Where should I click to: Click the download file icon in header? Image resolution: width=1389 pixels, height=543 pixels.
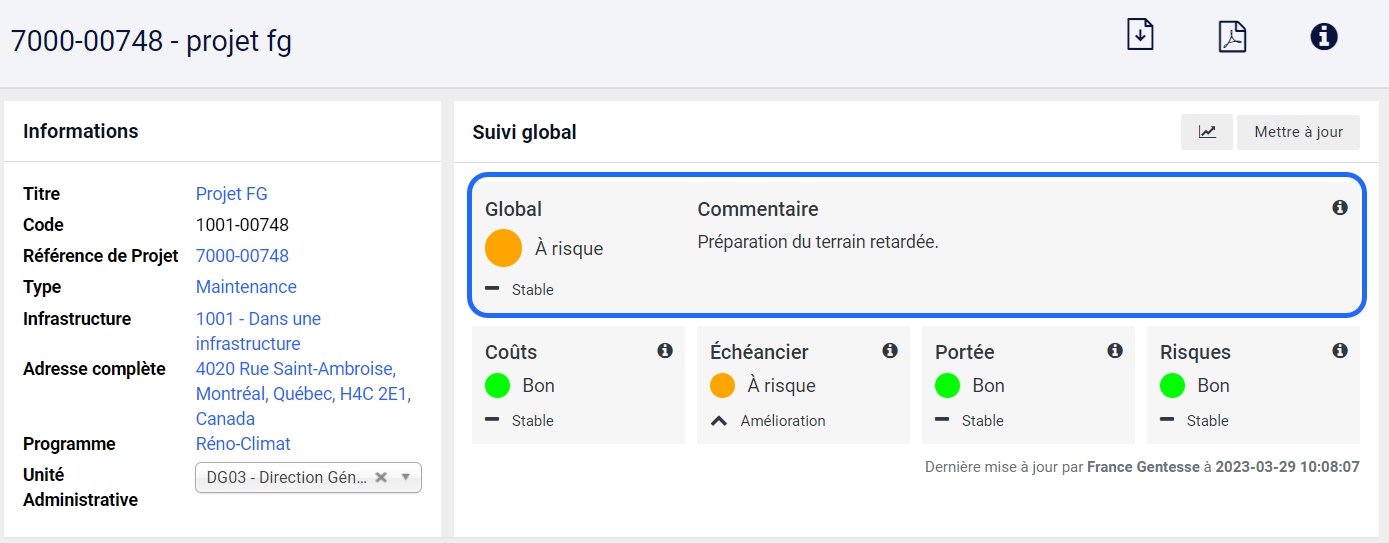click(1140, 35)
